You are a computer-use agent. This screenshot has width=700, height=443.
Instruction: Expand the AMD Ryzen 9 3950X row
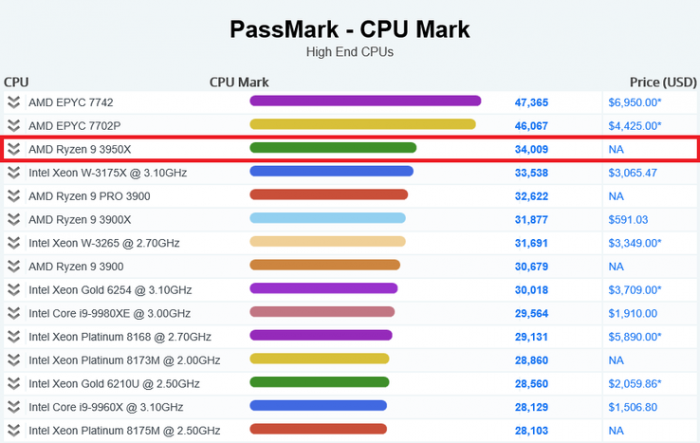tap(14, 149)
